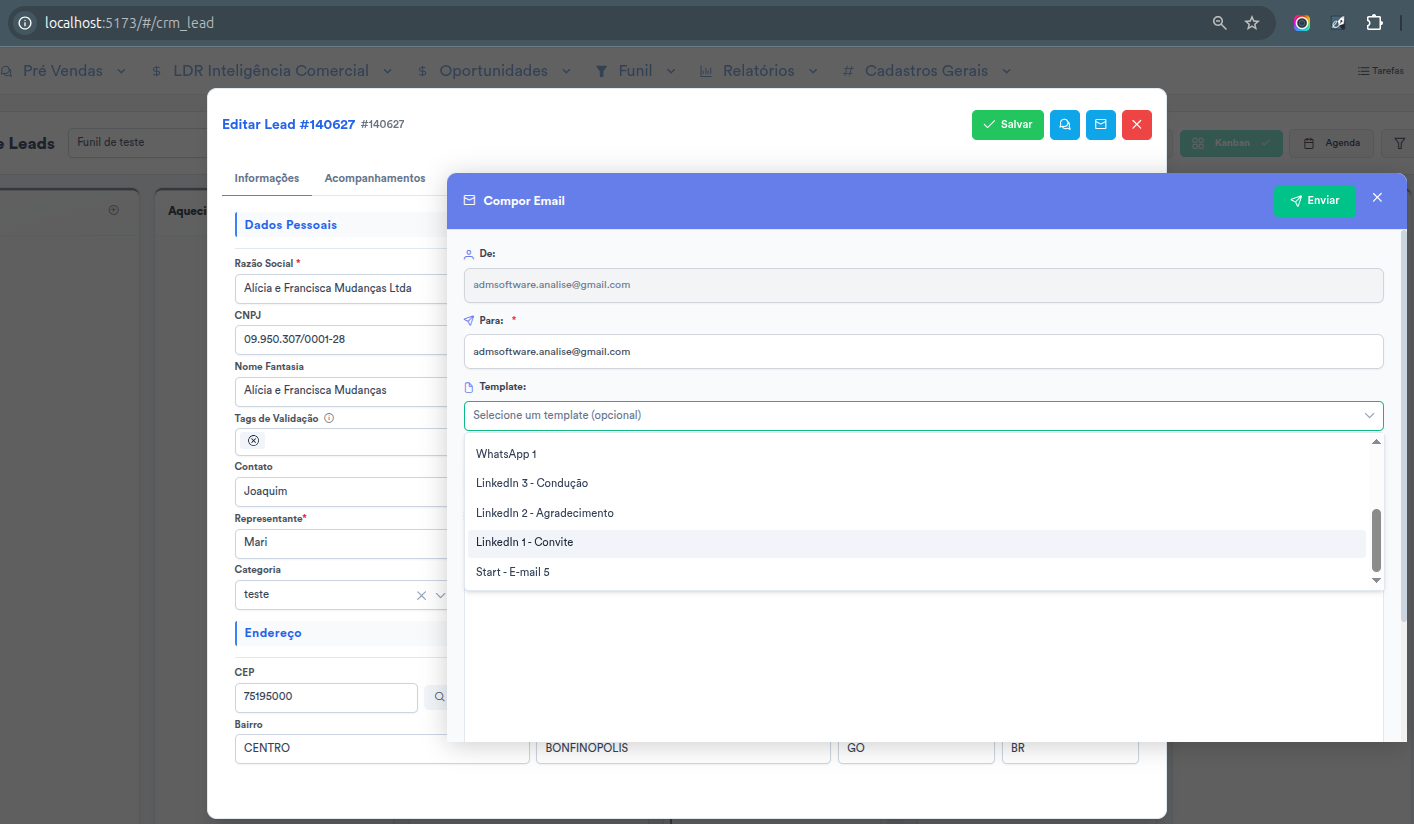1414x824 pixels.
Task: Send the email with Enviar button
Action: click(1314, 201)
